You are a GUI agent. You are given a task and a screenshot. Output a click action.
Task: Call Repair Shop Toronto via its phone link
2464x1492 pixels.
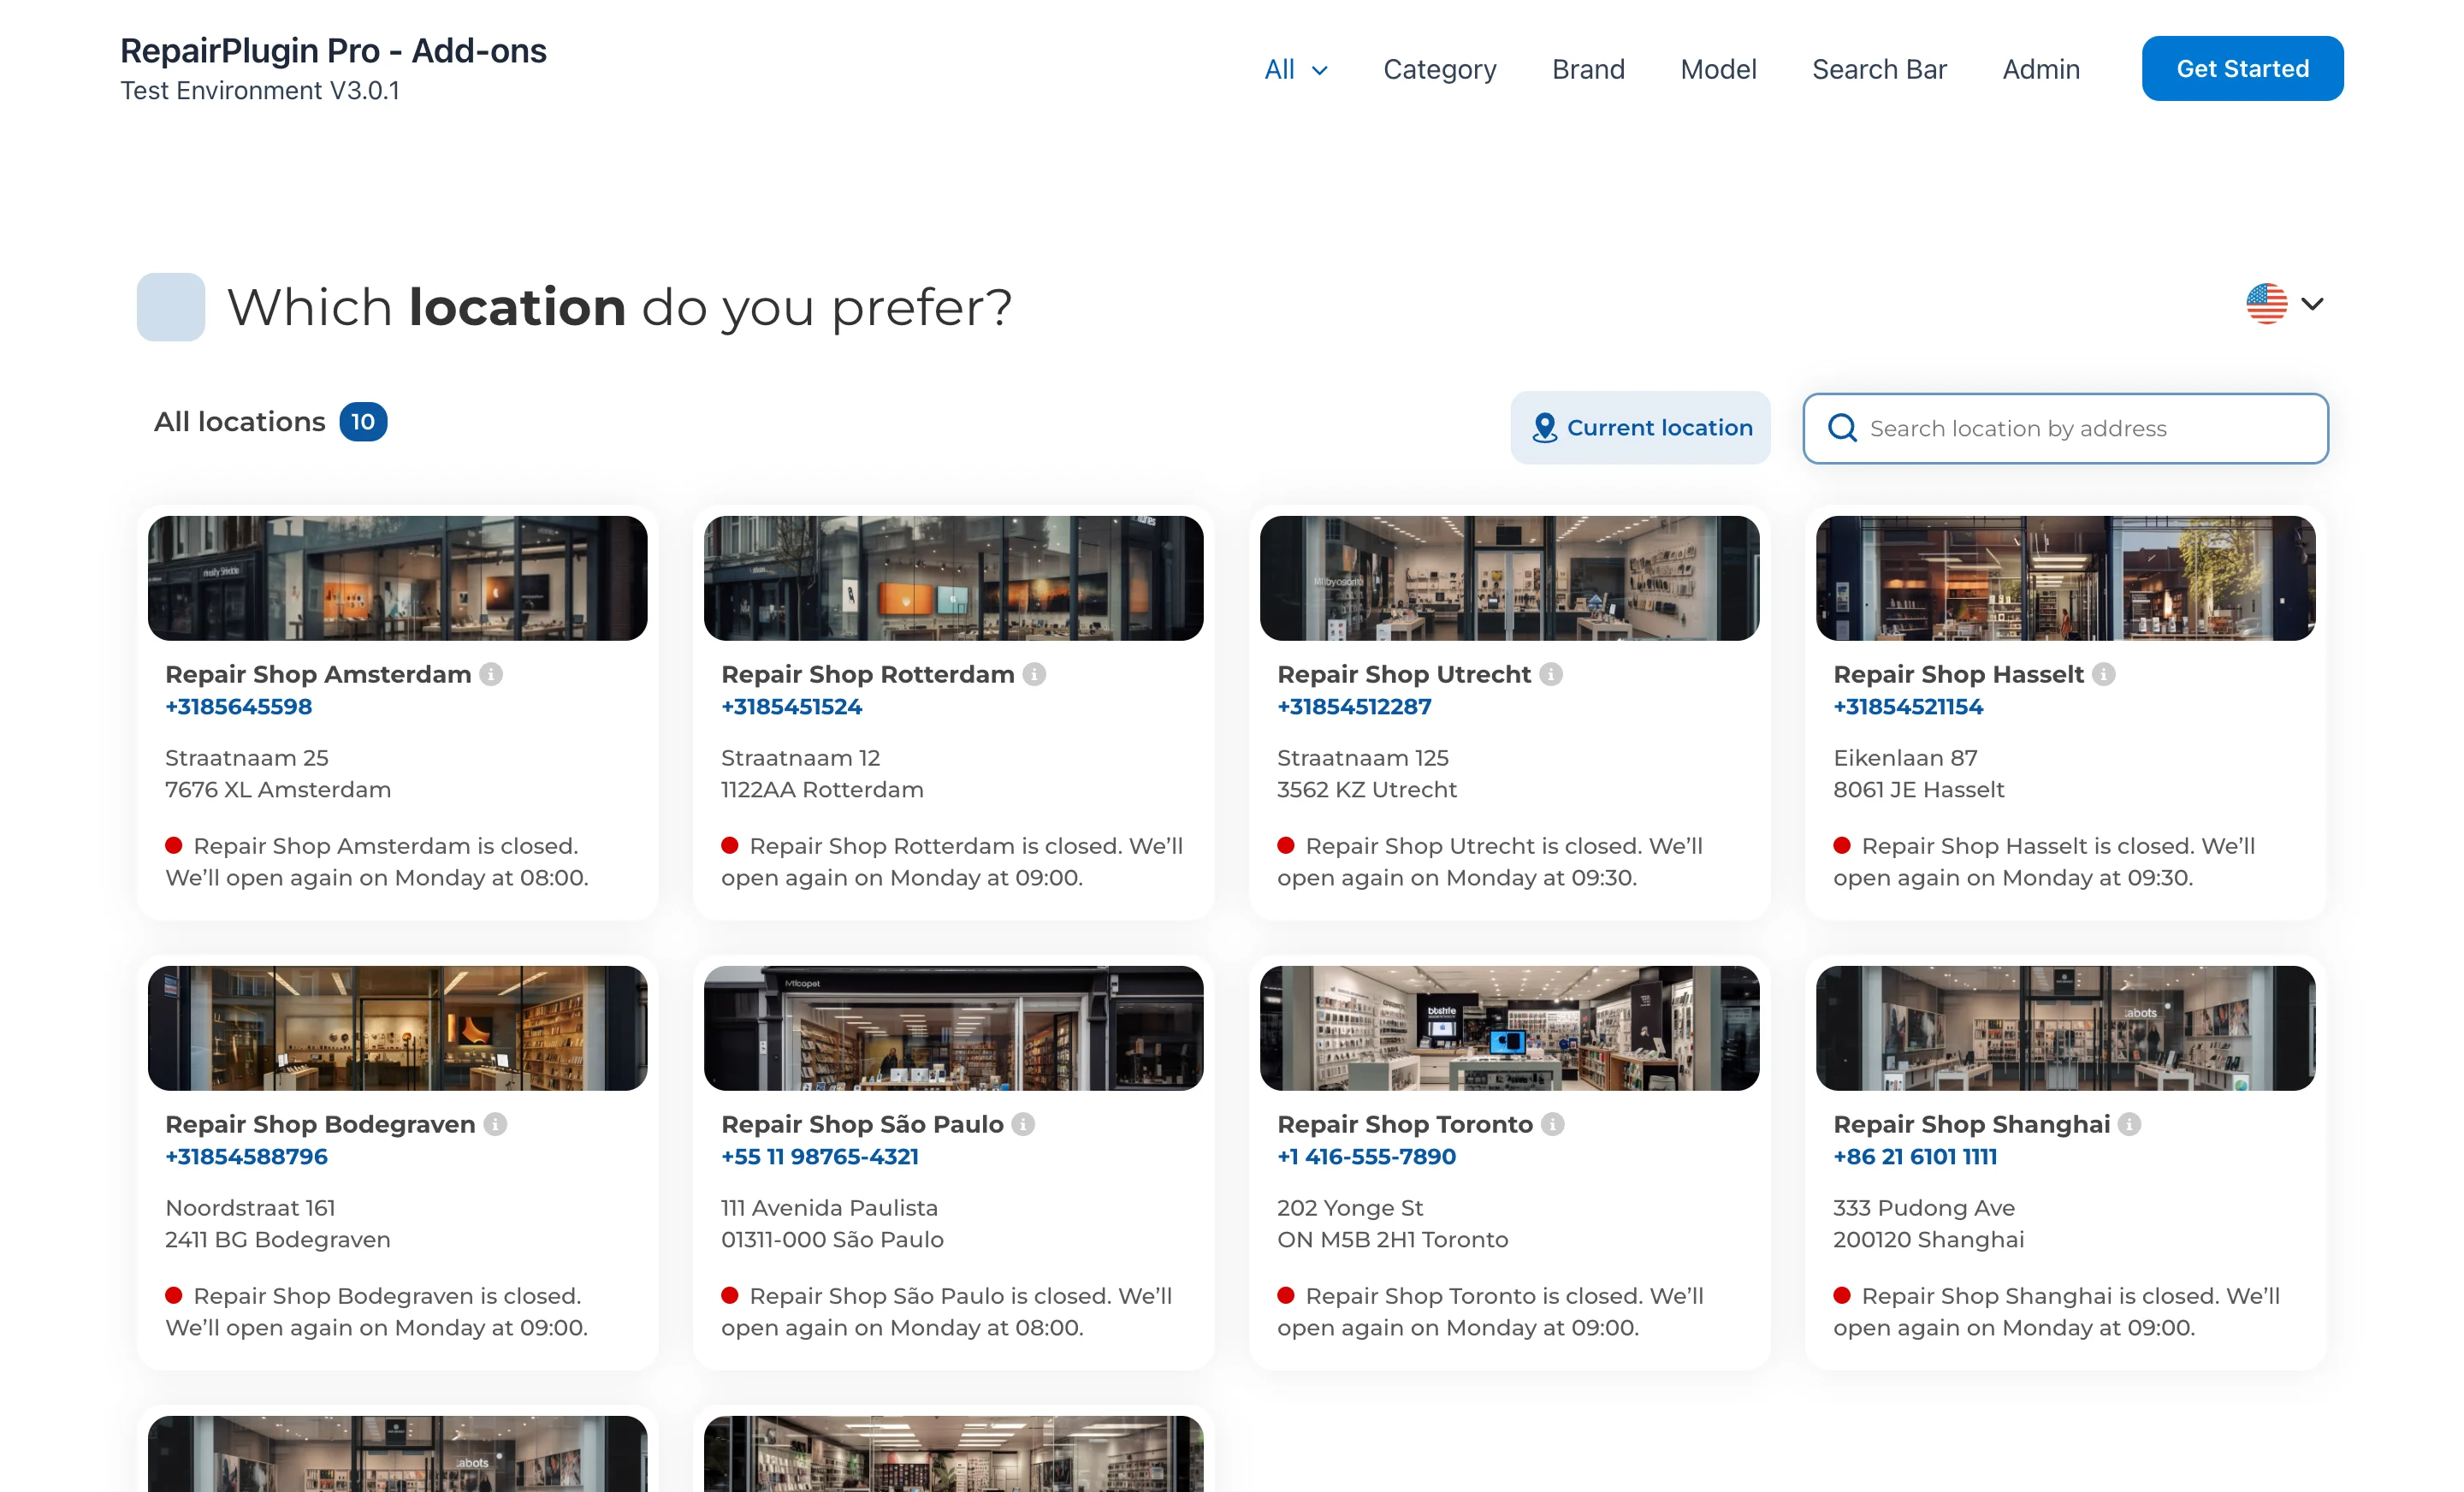[1366, 1156]
